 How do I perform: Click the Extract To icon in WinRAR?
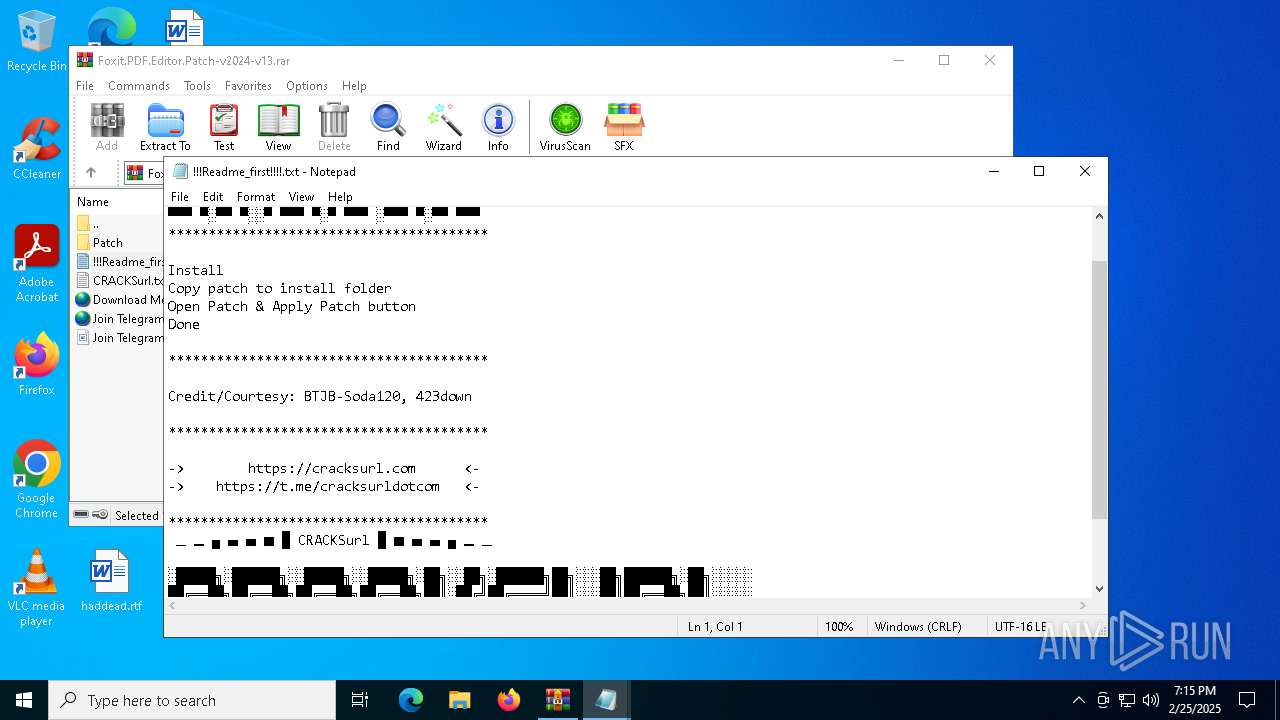click(165, 127)
